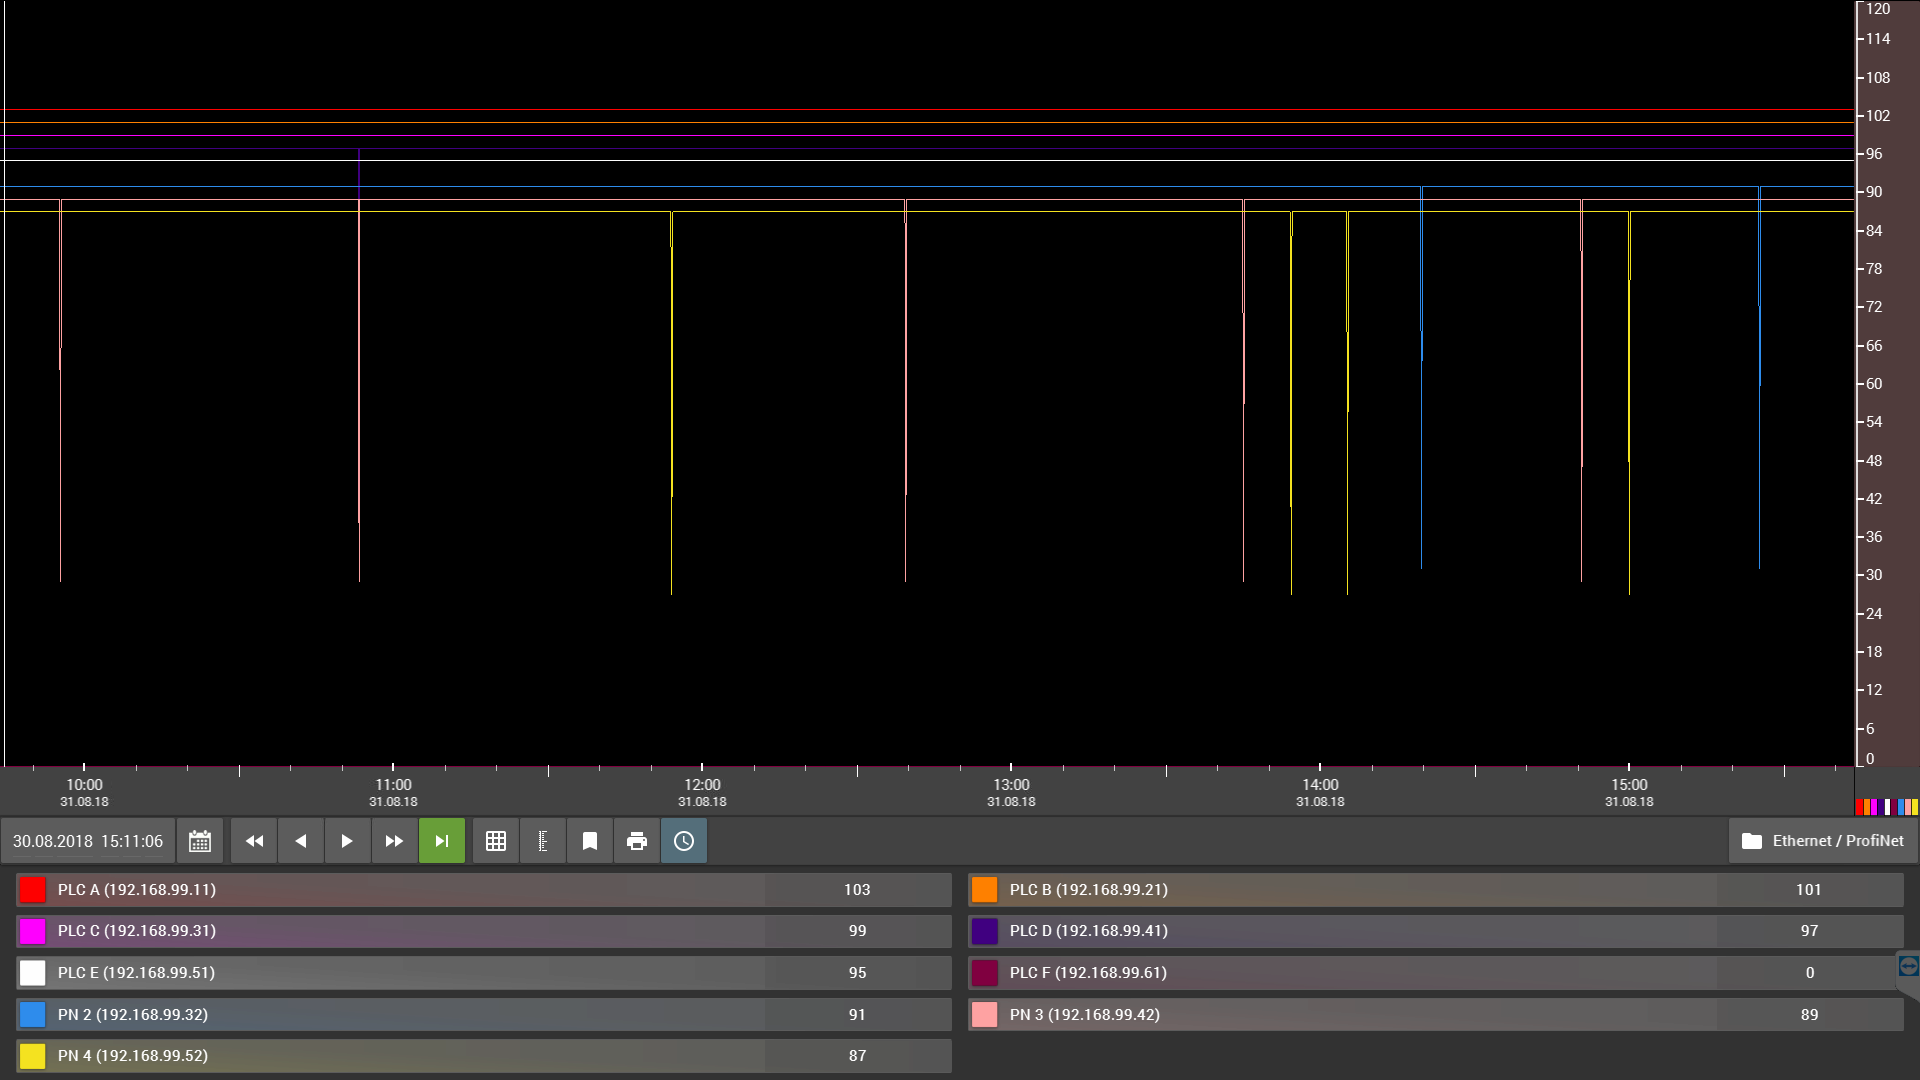Select the ruler measurement tool
The width and height of the screenshot is (1920, 1080).
(543, 841)
